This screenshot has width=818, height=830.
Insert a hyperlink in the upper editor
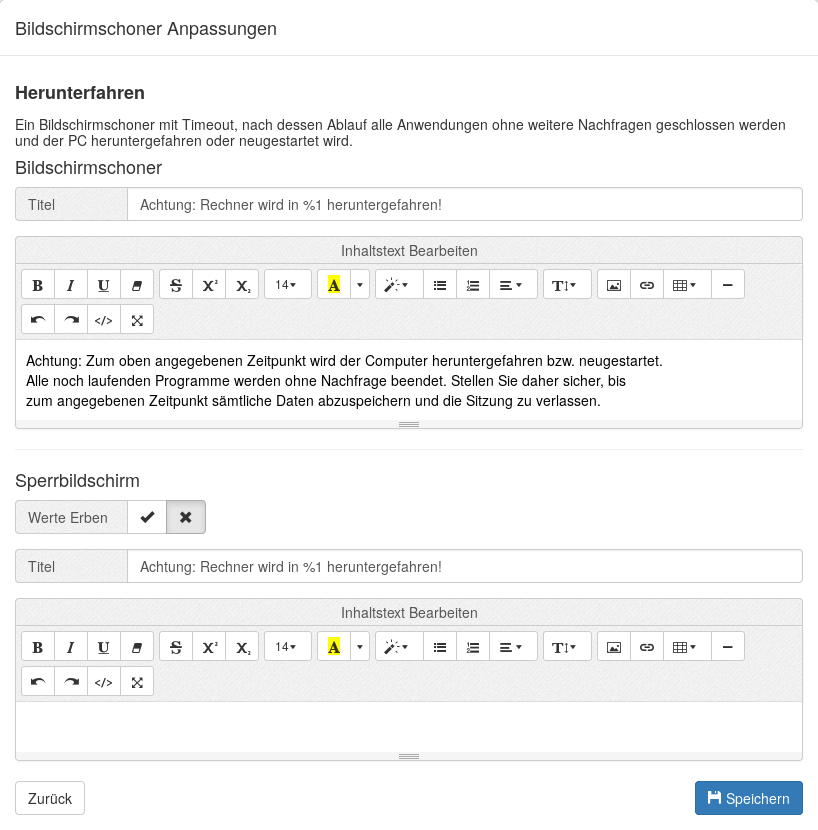(646, 284)
